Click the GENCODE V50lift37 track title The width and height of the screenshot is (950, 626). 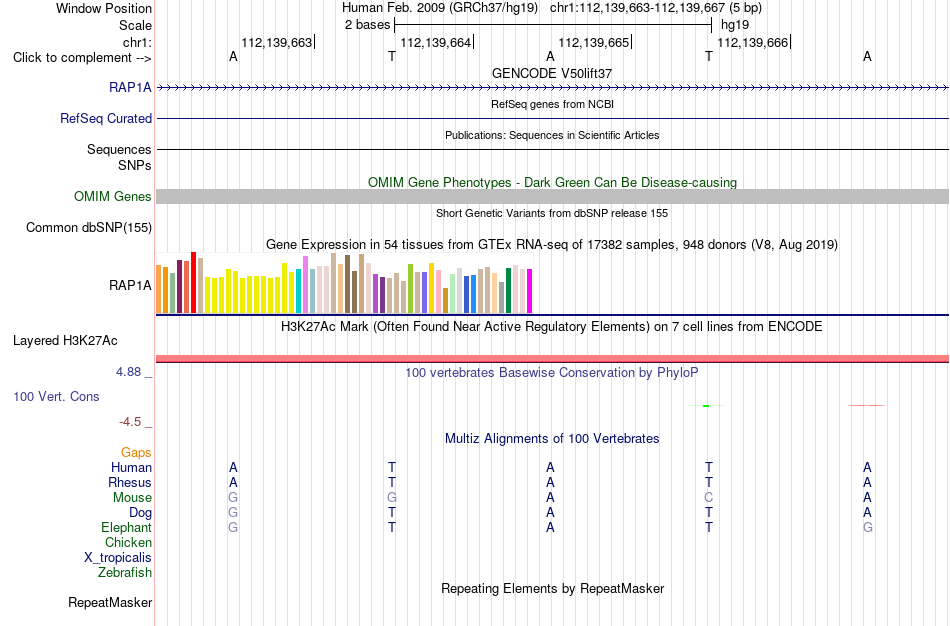pos(552,73)
